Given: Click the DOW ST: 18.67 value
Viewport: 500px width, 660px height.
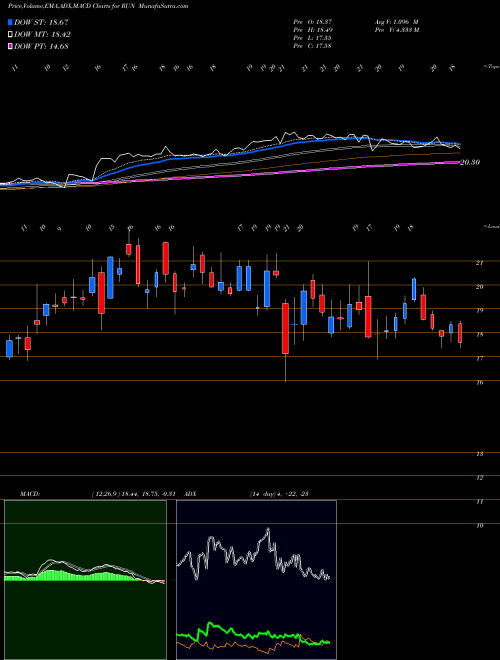Looking at the screenshot, I should pos(41,23).
